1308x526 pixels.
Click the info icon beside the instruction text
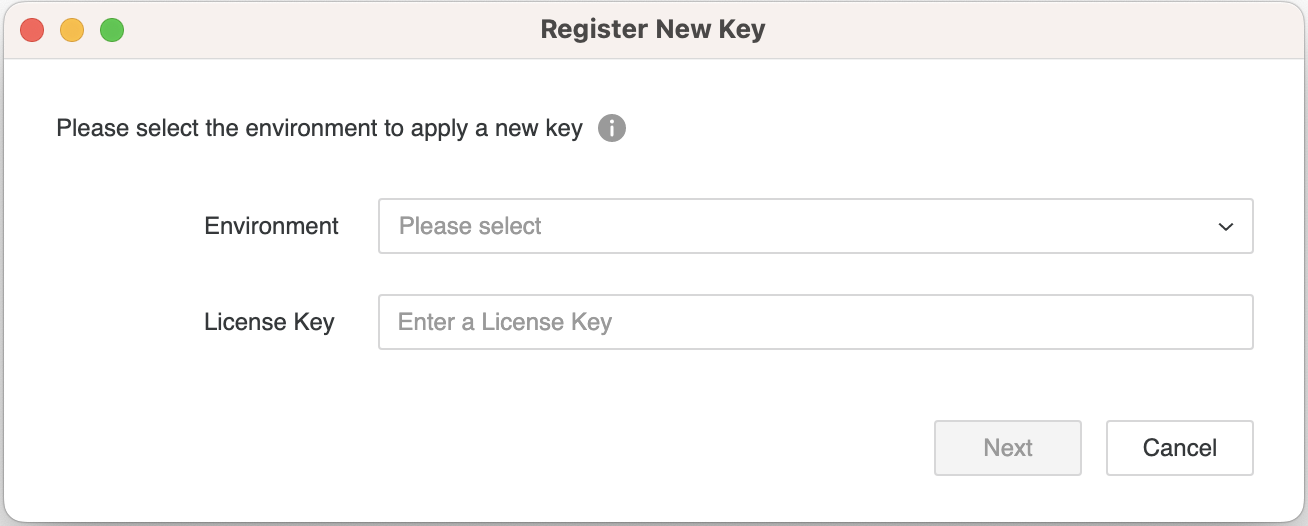(x=612, y=129)
